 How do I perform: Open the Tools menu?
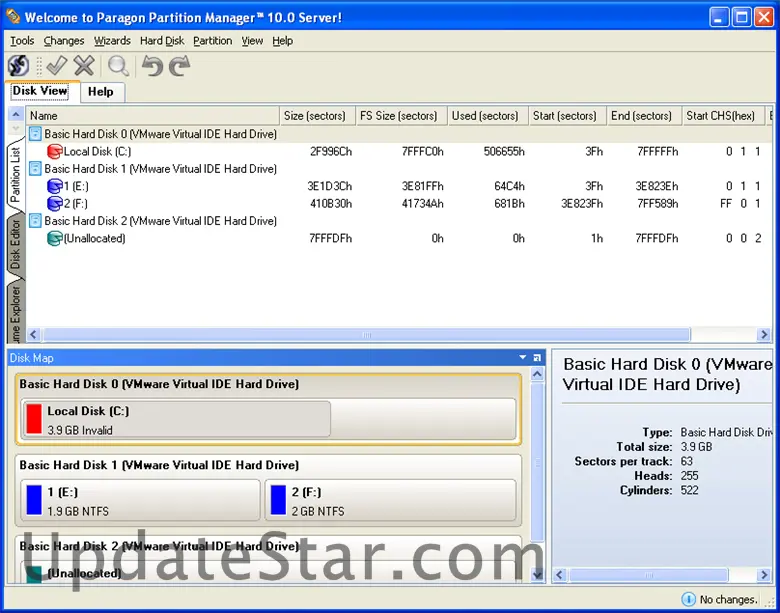click(x=22, y=41)
